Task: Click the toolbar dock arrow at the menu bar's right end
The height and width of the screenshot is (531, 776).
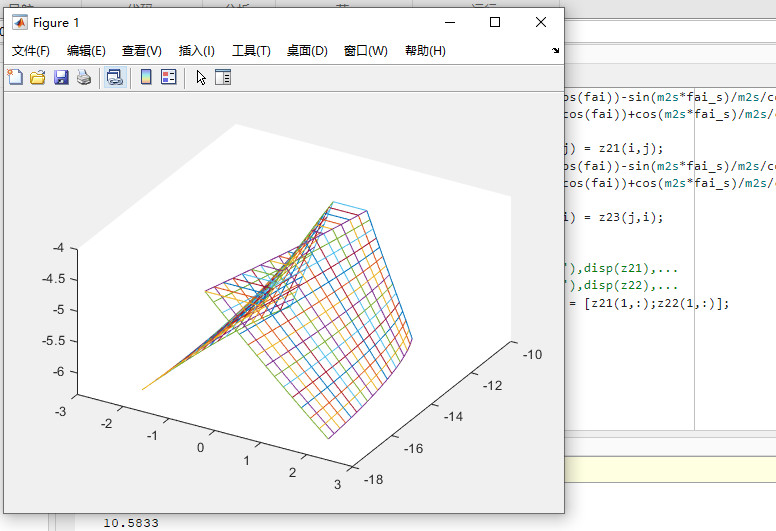Action: click(555, 50)
